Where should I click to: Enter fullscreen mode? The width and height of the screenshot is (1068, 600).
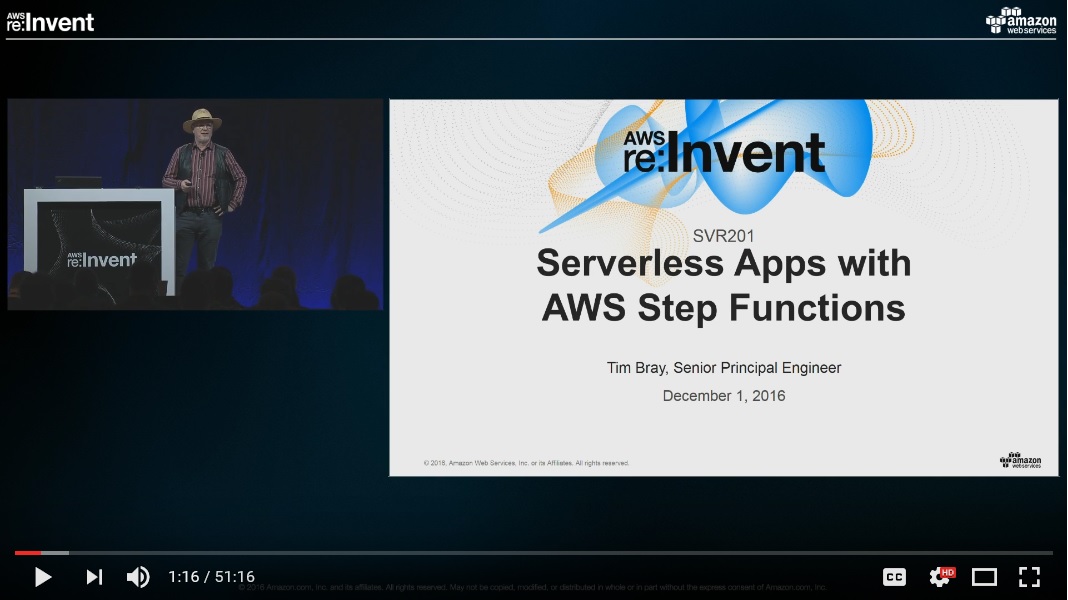click(1030, 577)
